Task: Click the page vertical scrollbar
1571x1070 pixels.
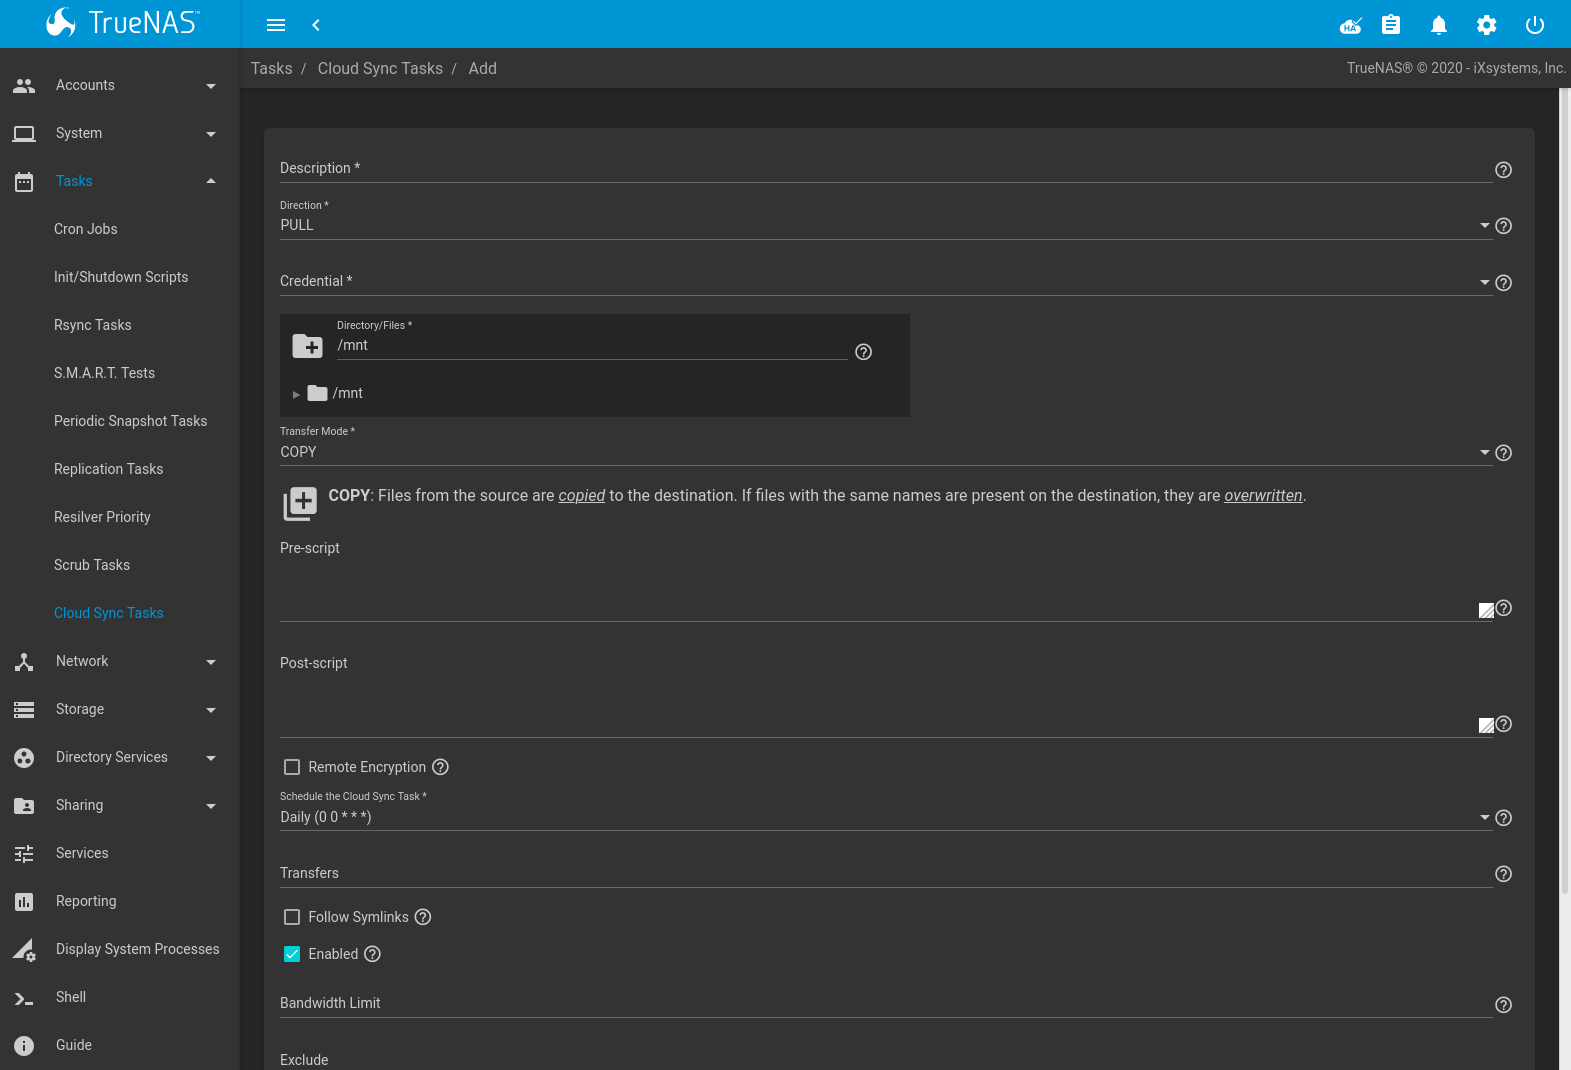Action: coord(1565,490)
